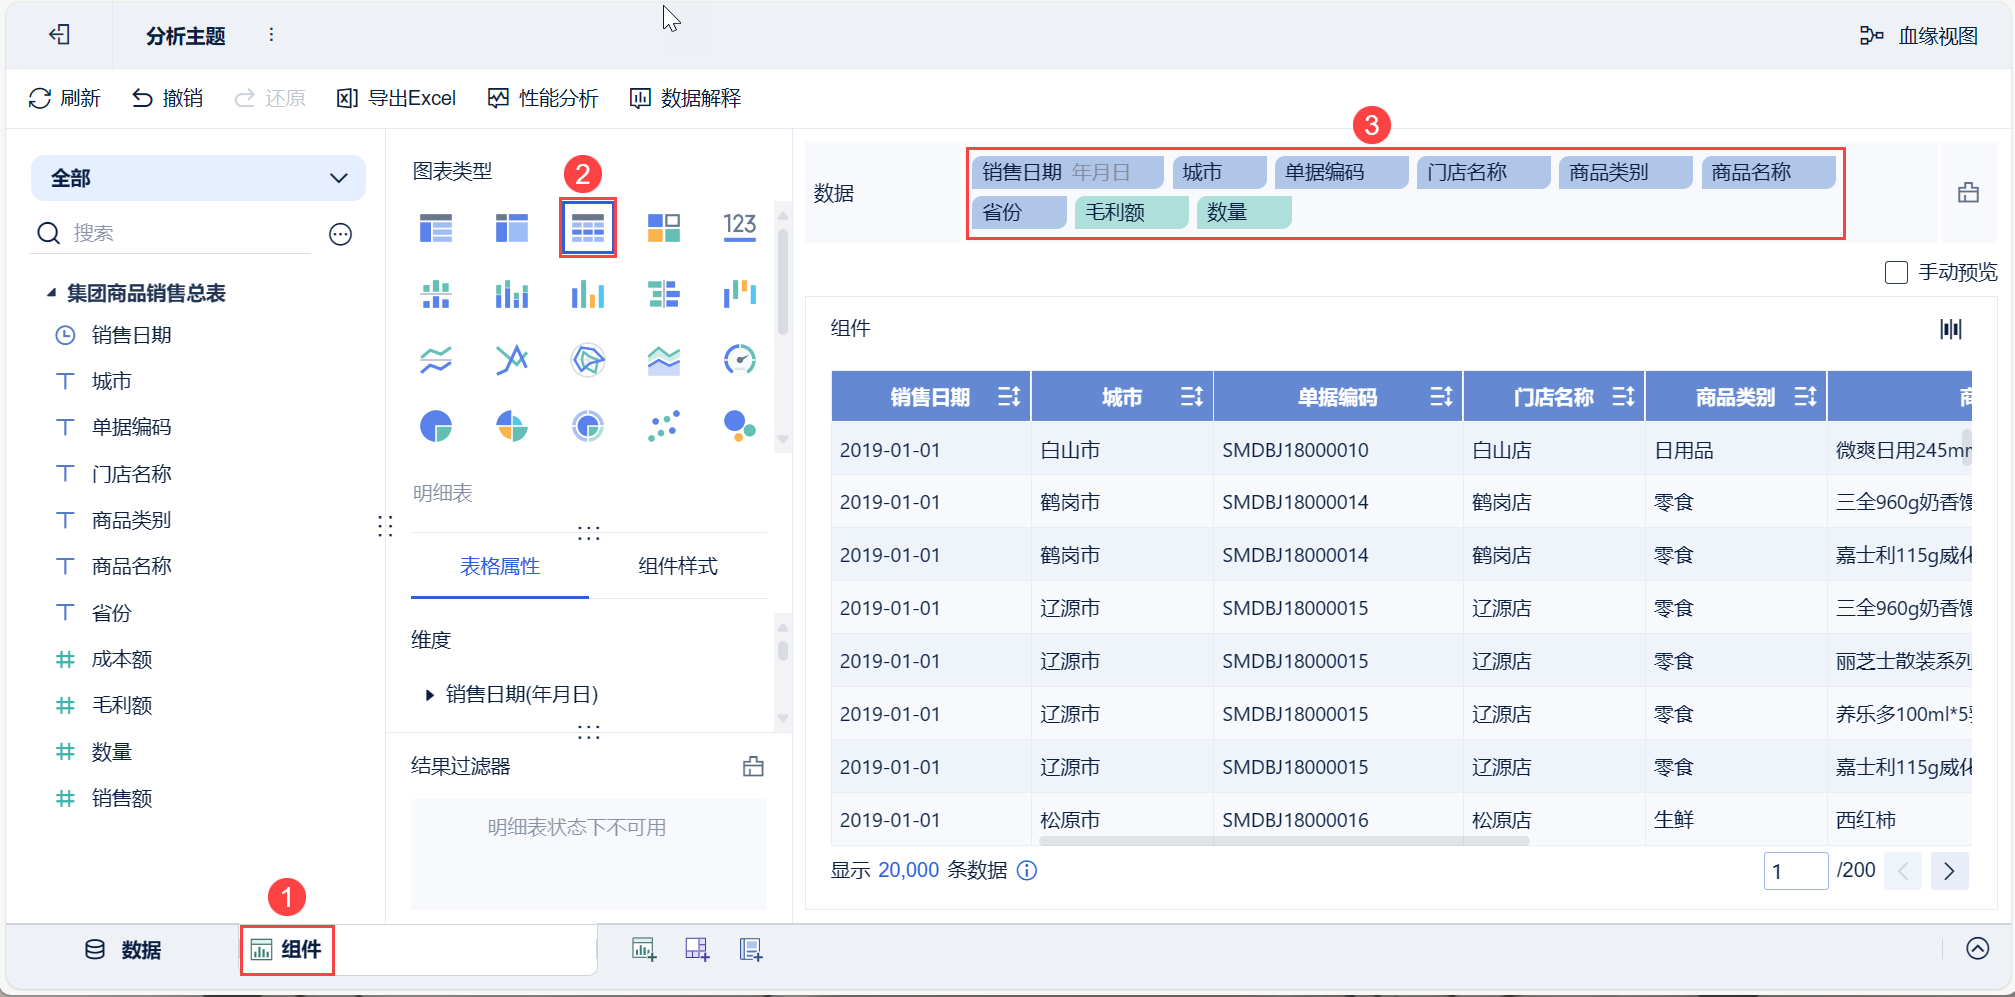Open the filter icon beside the data bar
This screenshot has height=997, width=2015.
click(1968, 193)
